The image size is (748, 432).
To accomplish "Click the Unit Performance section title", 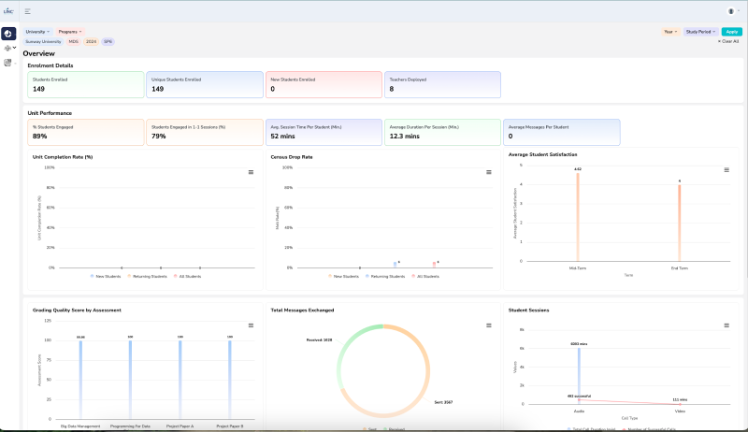I will [x=50, y=113].
